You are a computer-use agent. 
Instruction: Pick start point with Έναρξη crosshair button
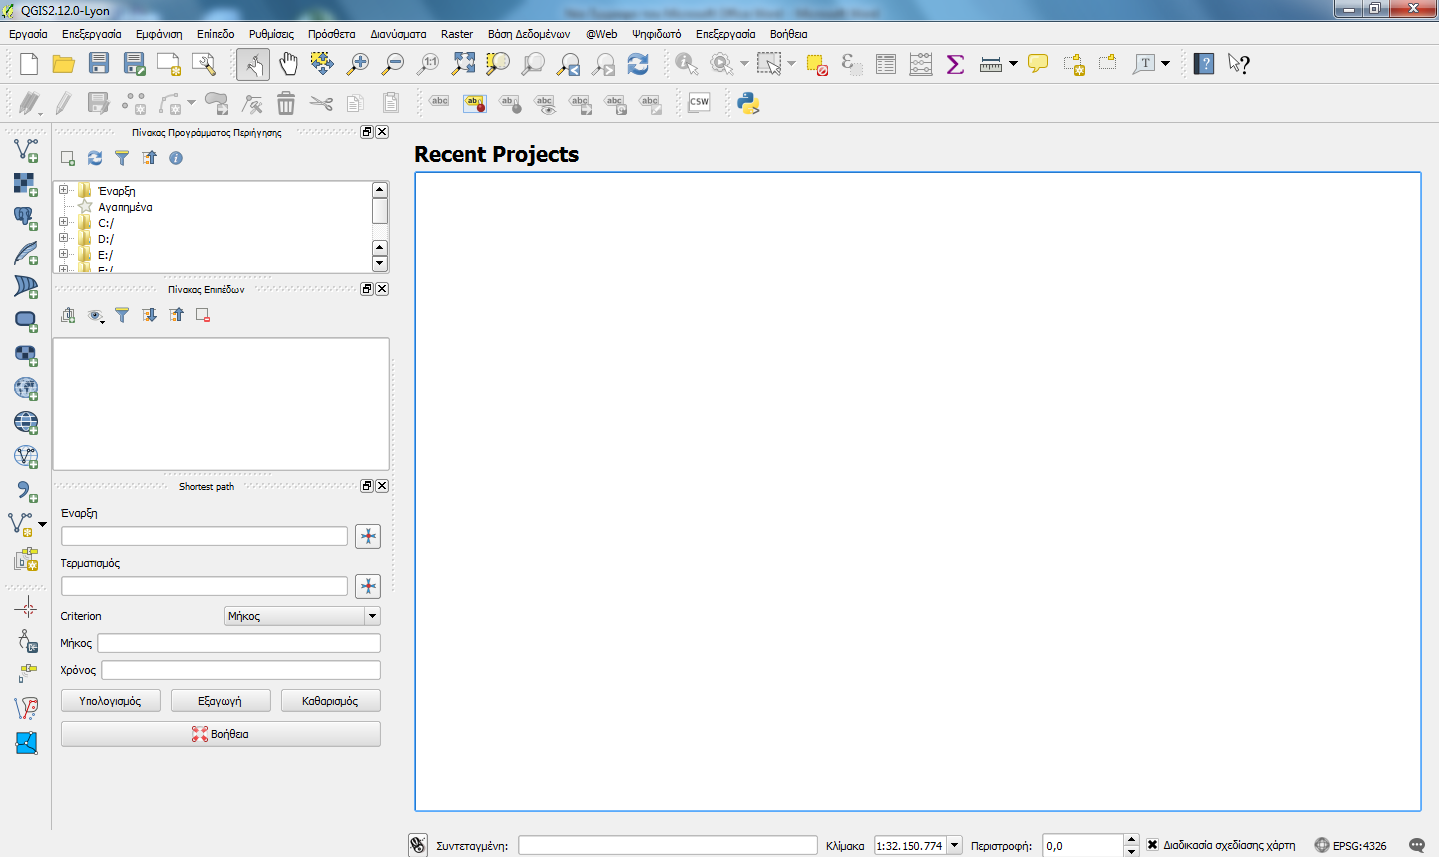[x=368, y=536]
